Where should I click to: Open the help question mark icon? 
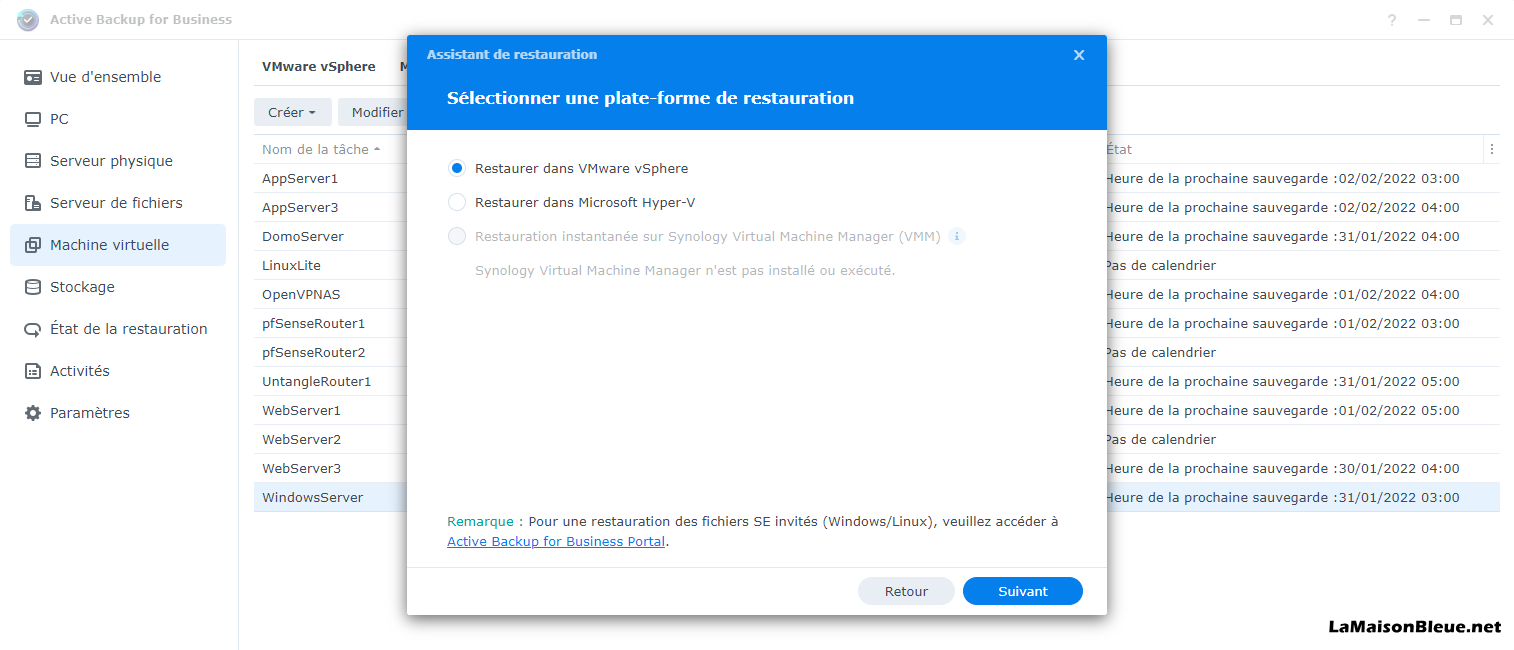coord(1391,20)
